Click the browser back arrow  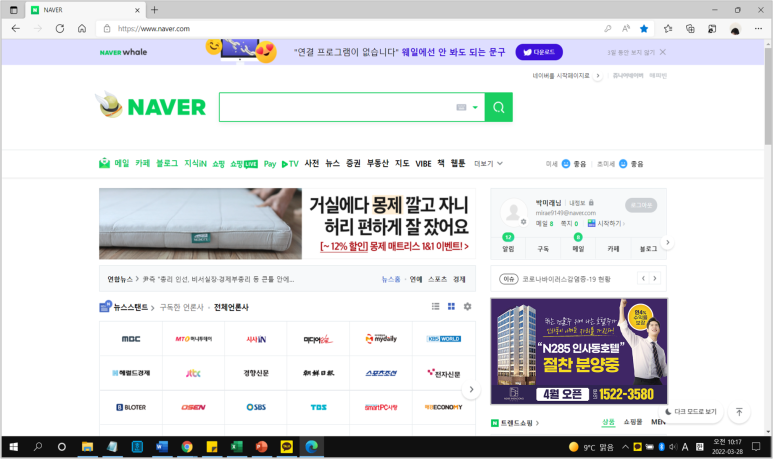(16, 29)
